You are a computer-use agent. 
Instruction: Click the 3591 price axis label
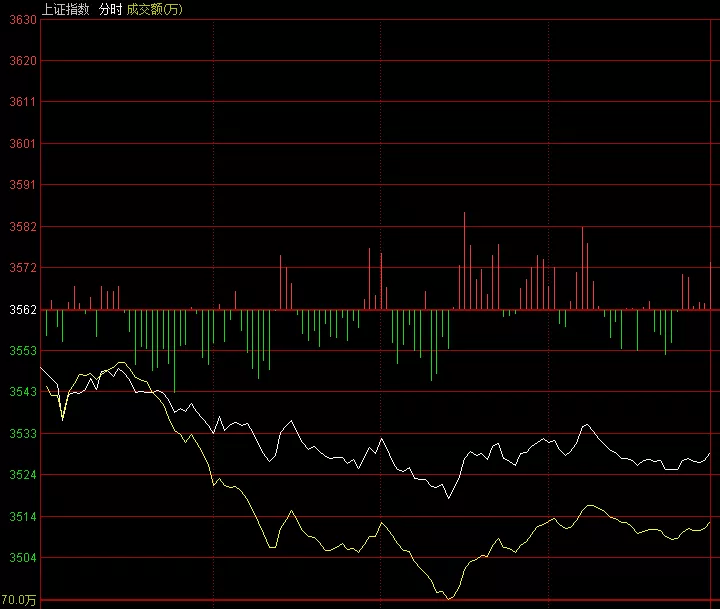pos(22,185)
